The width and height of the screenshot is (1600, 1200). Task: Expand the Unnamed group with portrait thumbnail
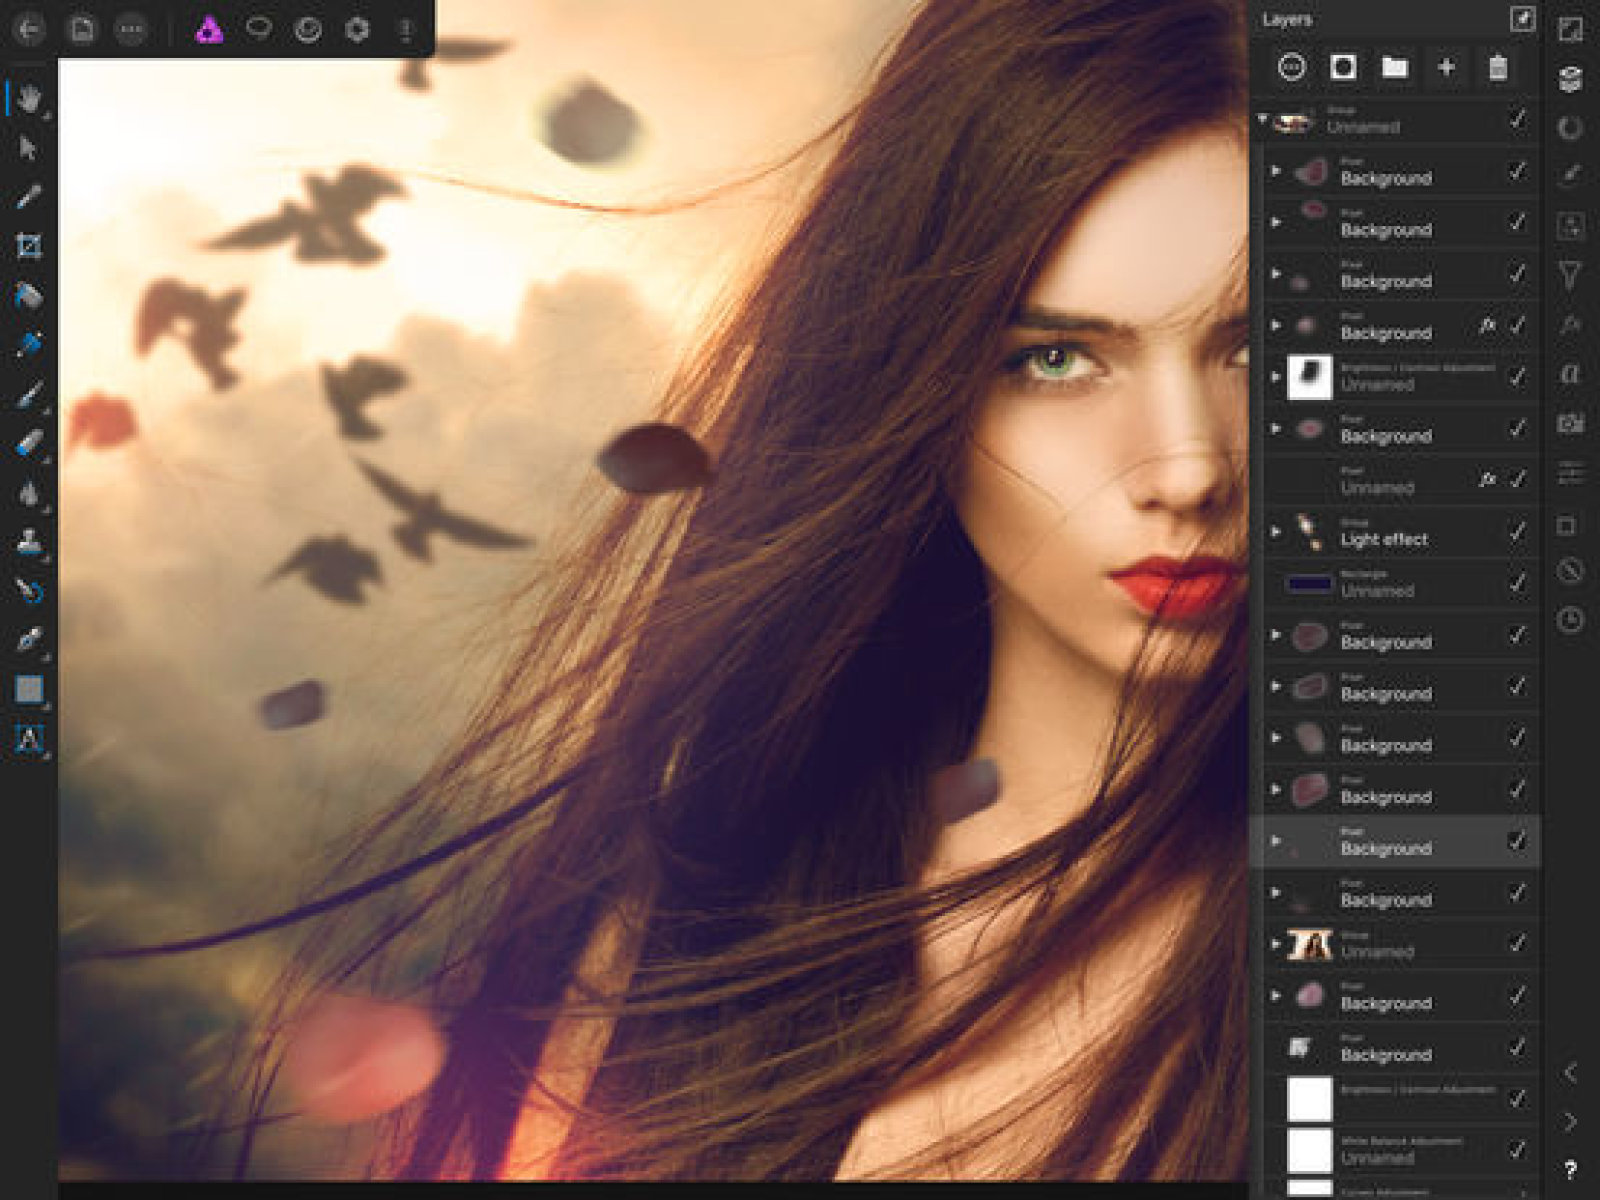coord(1276,943)
